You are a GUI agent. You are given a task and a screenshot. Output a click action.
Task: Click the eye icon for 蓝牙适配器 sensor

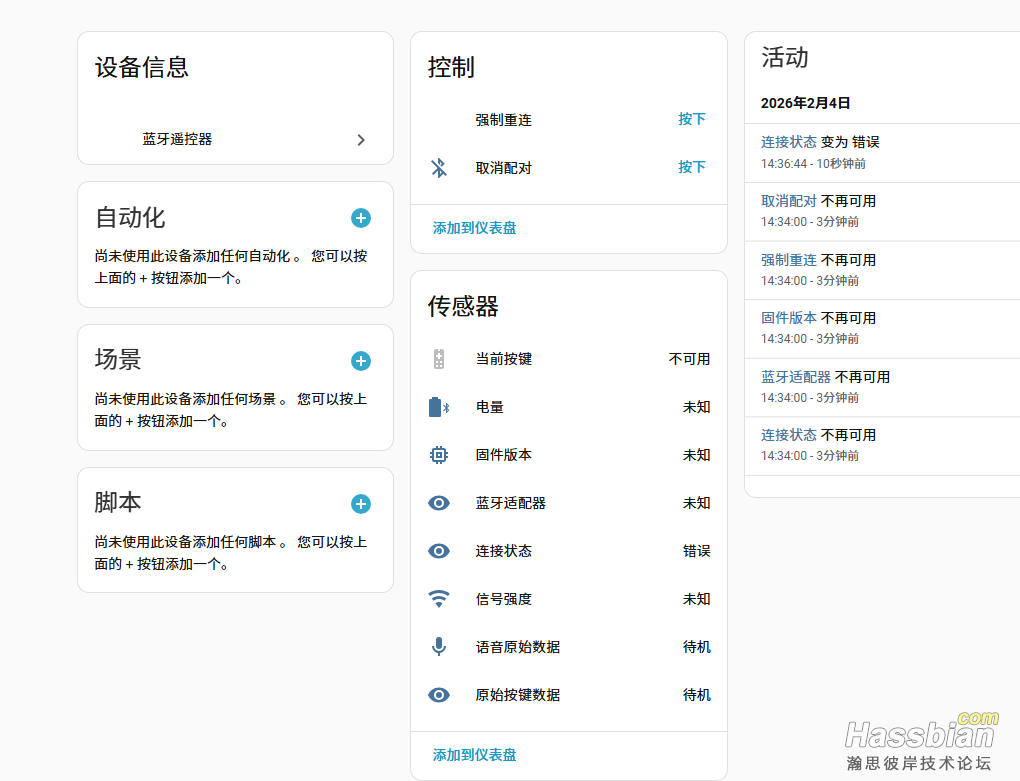click(x=439, y=503)
